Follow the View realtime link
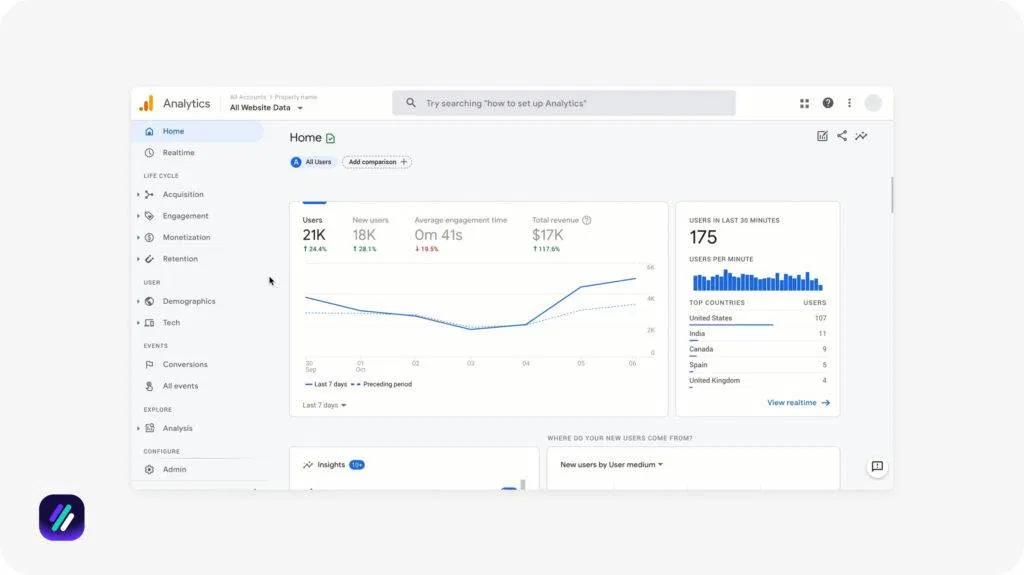 coord(798,402)
